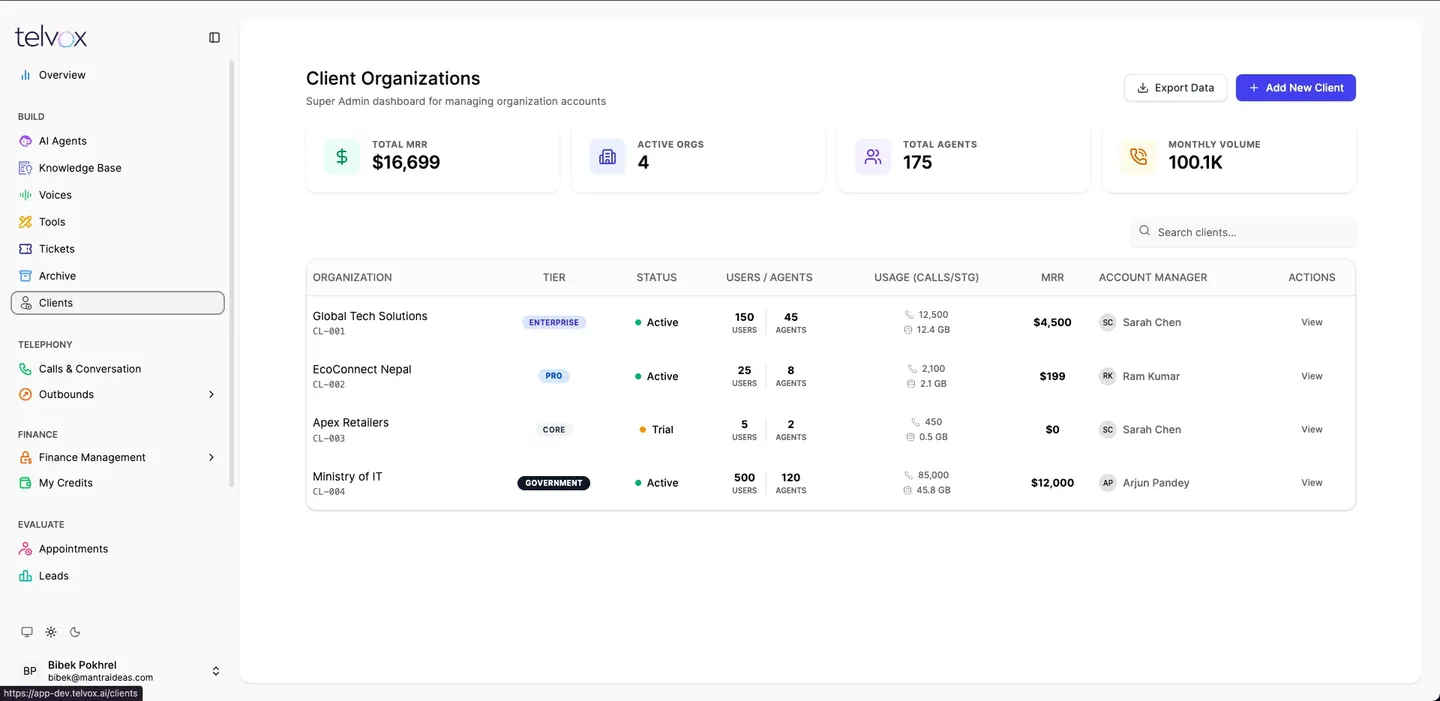Click the Total MRR dollar icon
The height and width of the screenshot is (701, 1440).
coord(342,157)
